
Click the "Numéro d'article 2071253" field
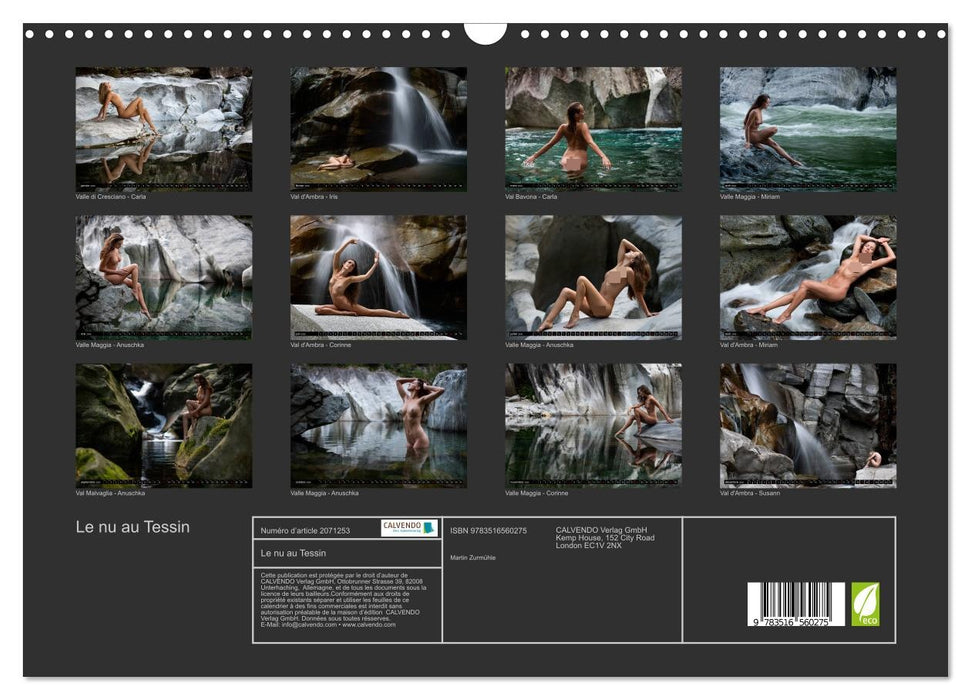click(x=305, y=530)
